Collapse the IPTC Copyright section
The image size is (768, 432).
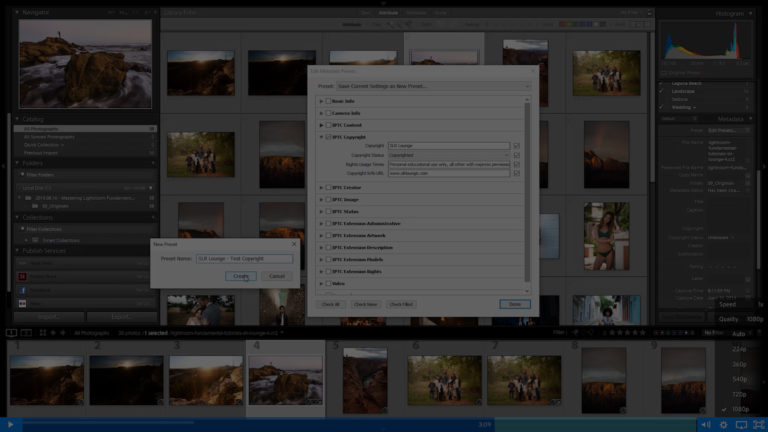pyautogui.click(x=321, y=137)
